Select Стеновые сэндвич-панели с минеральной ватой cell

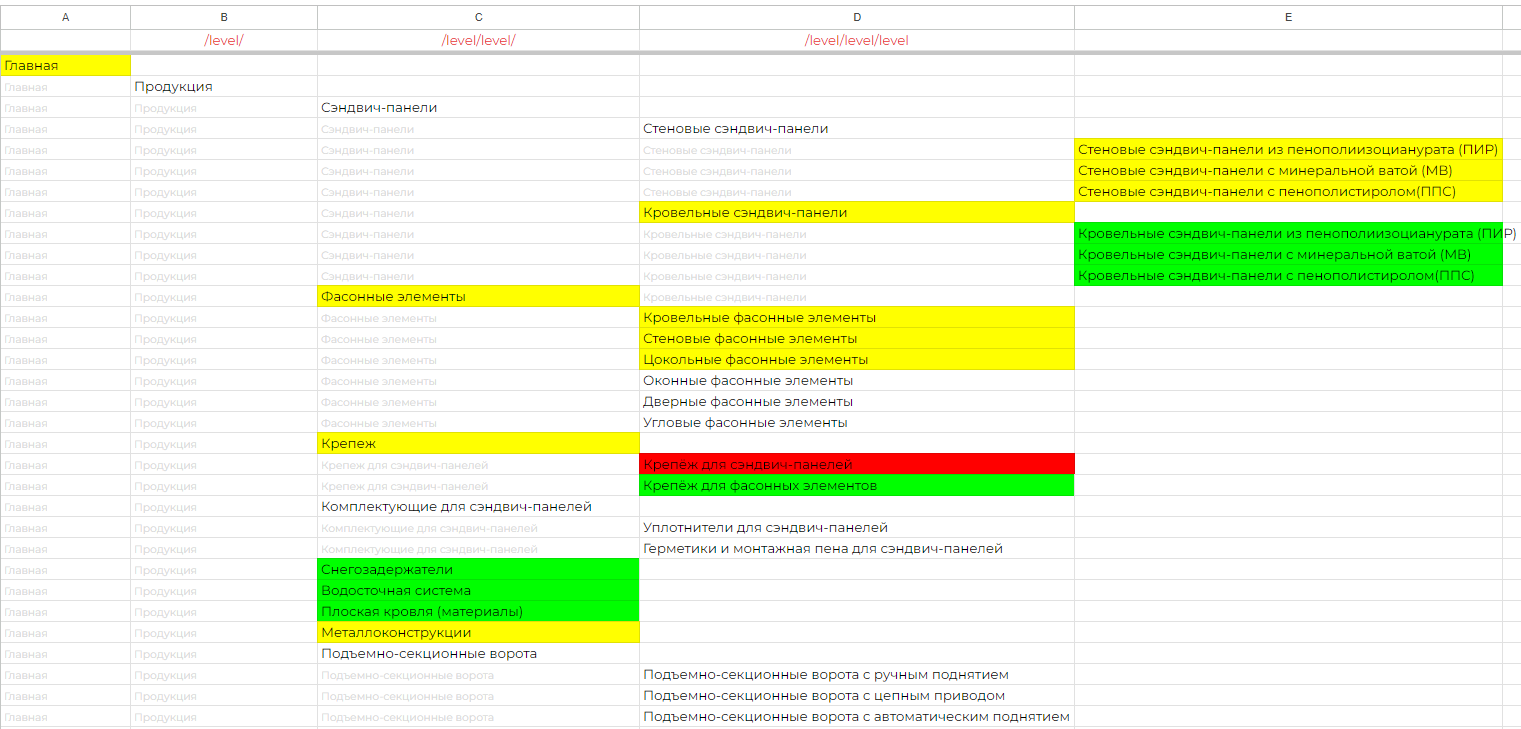pyautogui.click(x=1288, y=170)
